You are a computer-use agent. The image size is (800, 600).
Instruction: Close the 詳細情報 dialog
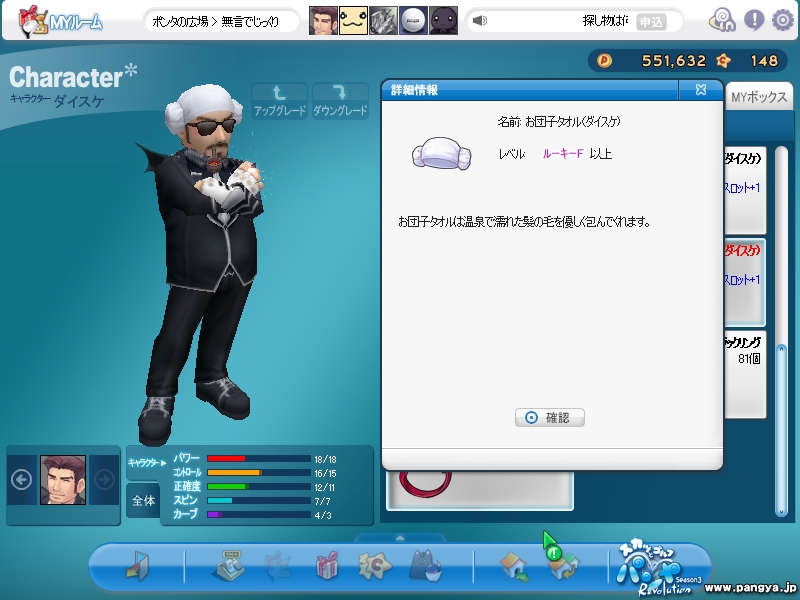(701, 90)
